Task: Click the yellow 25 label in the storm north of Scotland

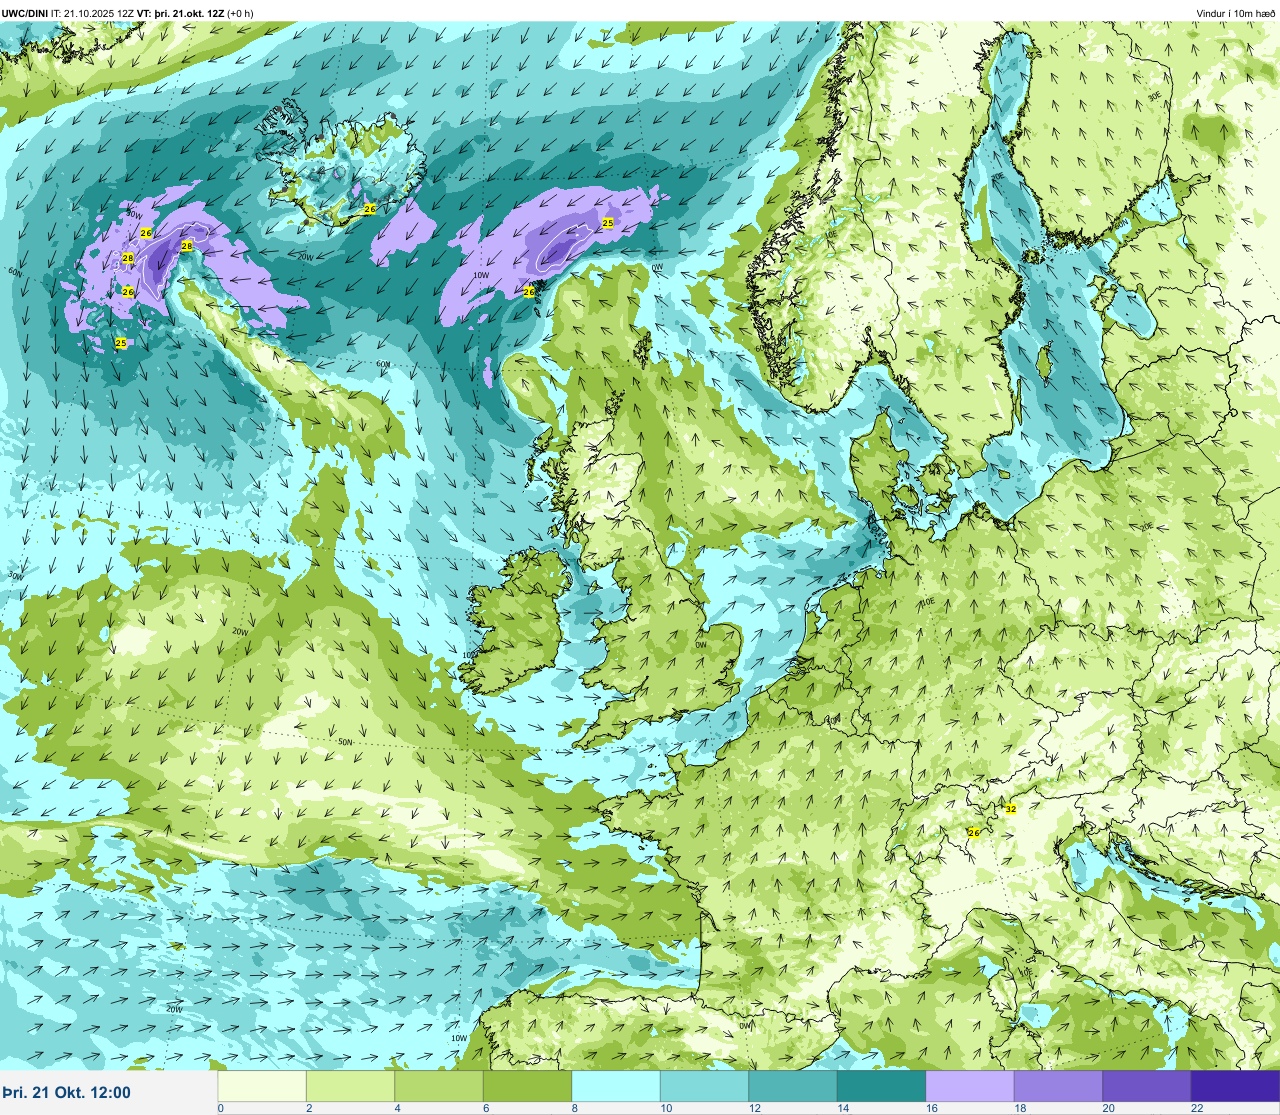Action: coord(608,223)
